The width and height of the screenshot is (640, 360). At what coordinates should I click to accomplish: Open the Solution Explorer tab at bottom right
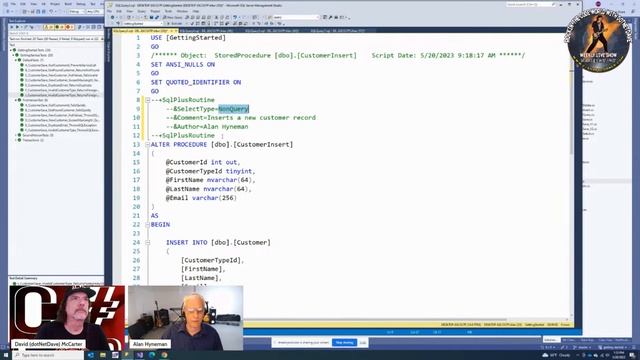551,340
